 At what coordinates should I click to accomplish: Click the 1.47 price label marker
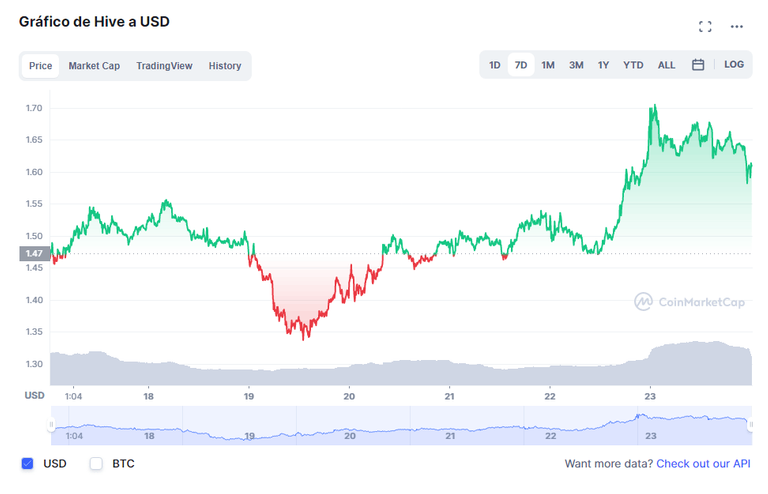pos(34,254)
